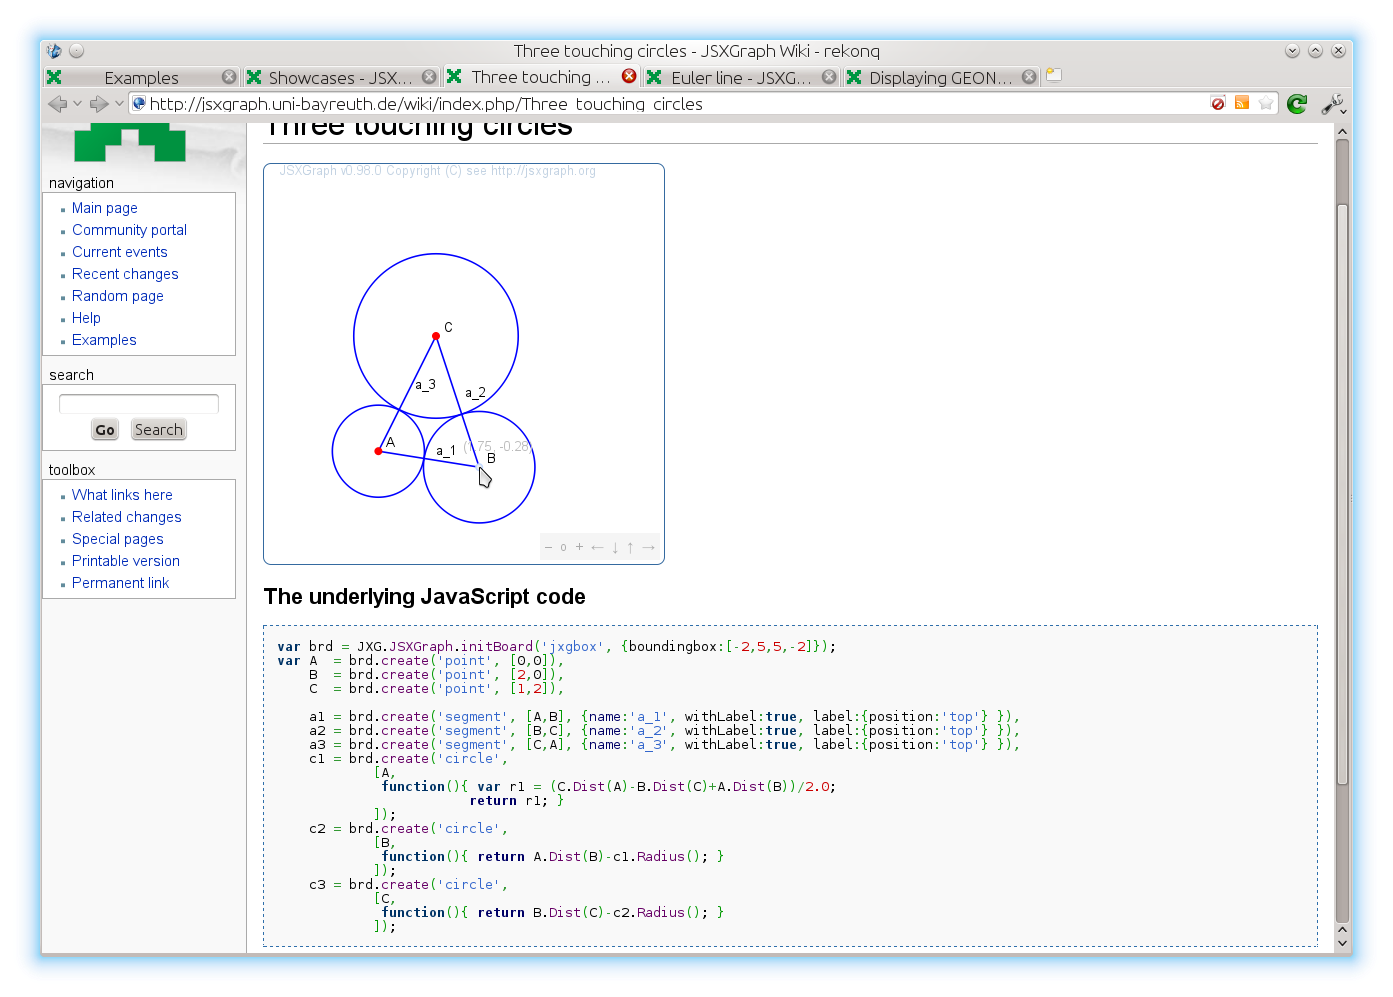
Task: Pan the board right with the right arrow
Action: click(649, 547)
